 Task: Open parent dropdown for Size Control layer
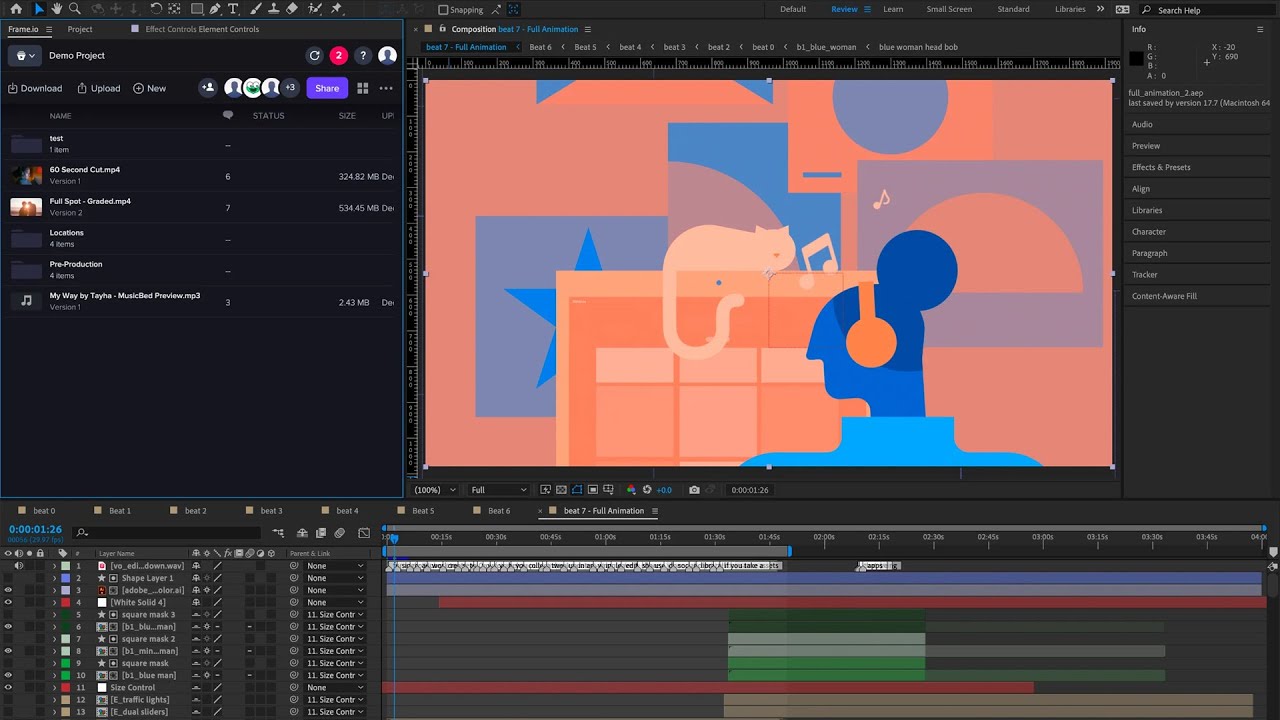[335, 688]
